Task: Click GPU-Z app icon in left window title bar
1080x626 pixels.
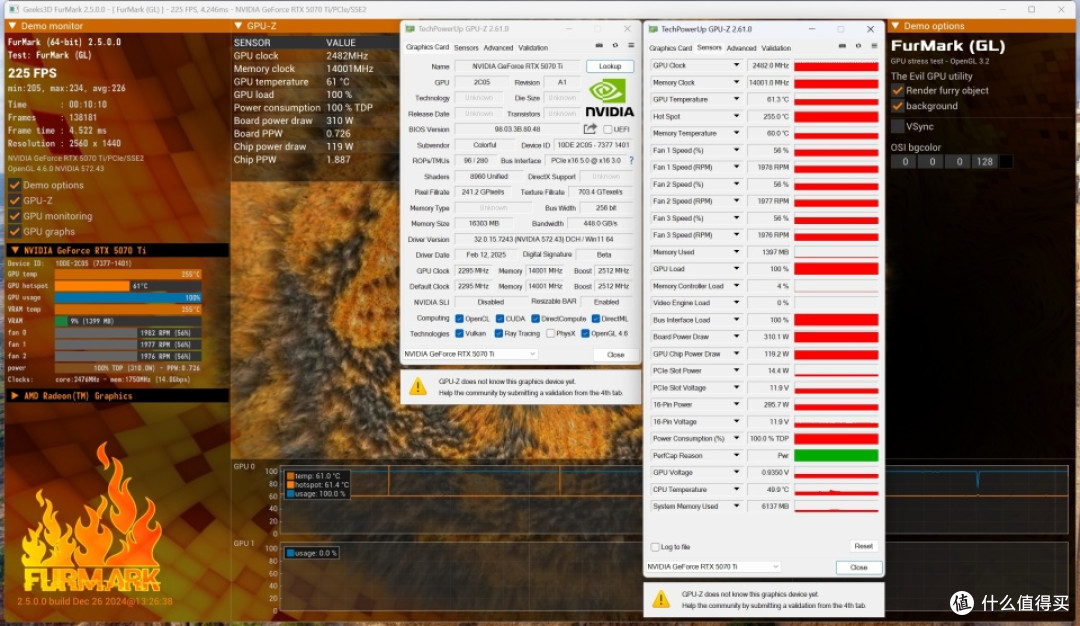Action: 410,29
